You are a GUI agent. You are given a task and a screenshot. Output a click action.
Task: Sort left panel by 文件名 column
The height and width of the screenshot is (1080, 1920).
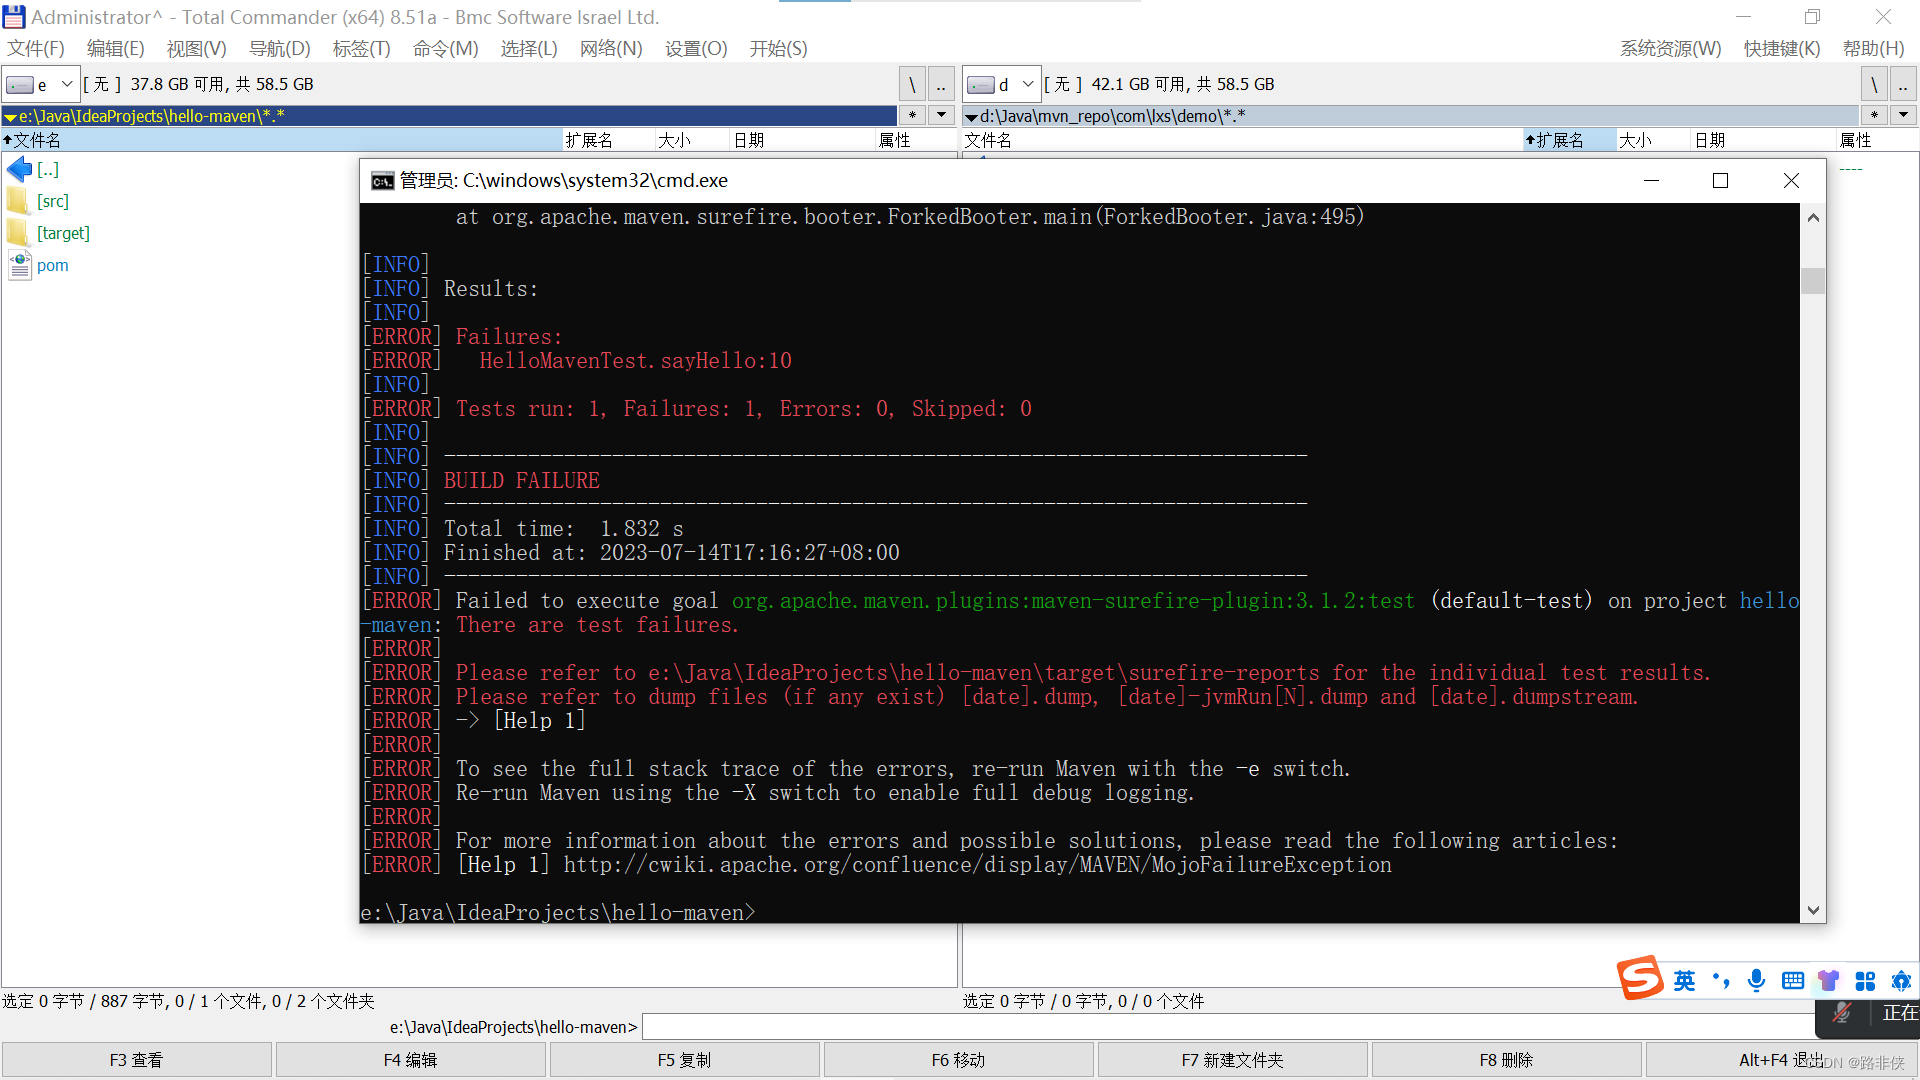point(282,140)
